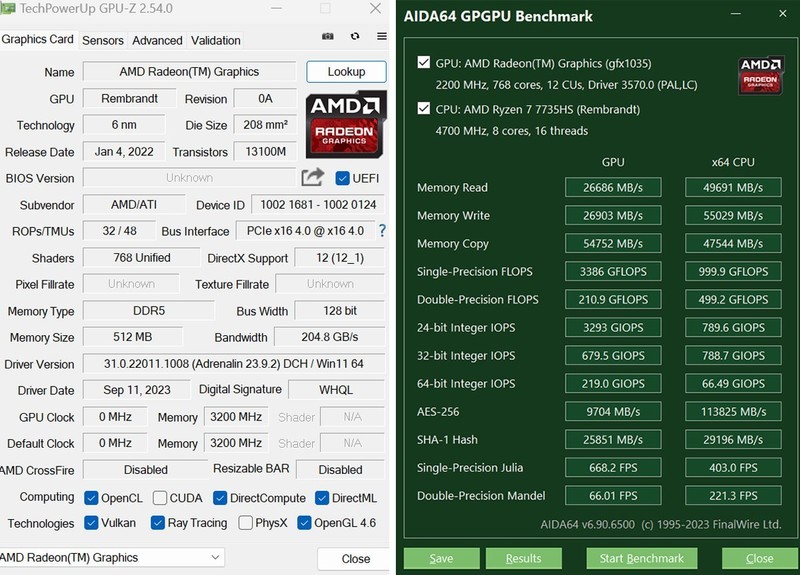Open the AMD Radeon(TM) Graphics device dropdown
800x575 pixels.
click(111, 557)
